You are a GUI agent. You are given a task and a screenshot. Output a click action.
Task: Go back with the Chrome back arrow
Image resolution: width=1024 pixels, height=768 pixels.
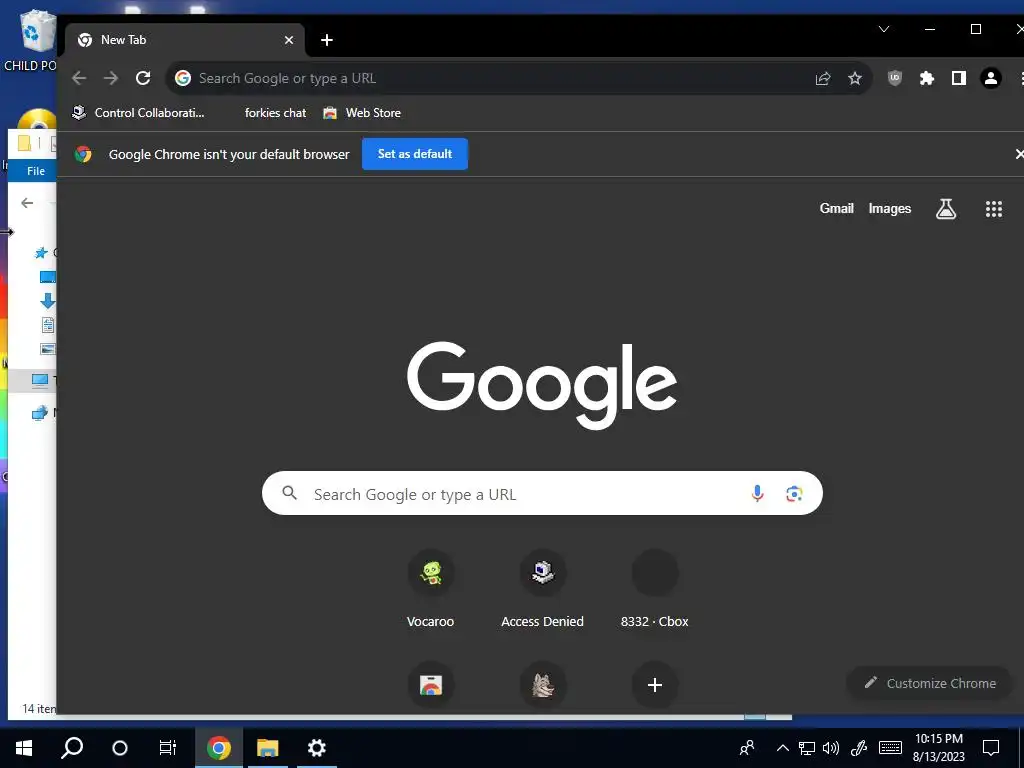(79, 78)
